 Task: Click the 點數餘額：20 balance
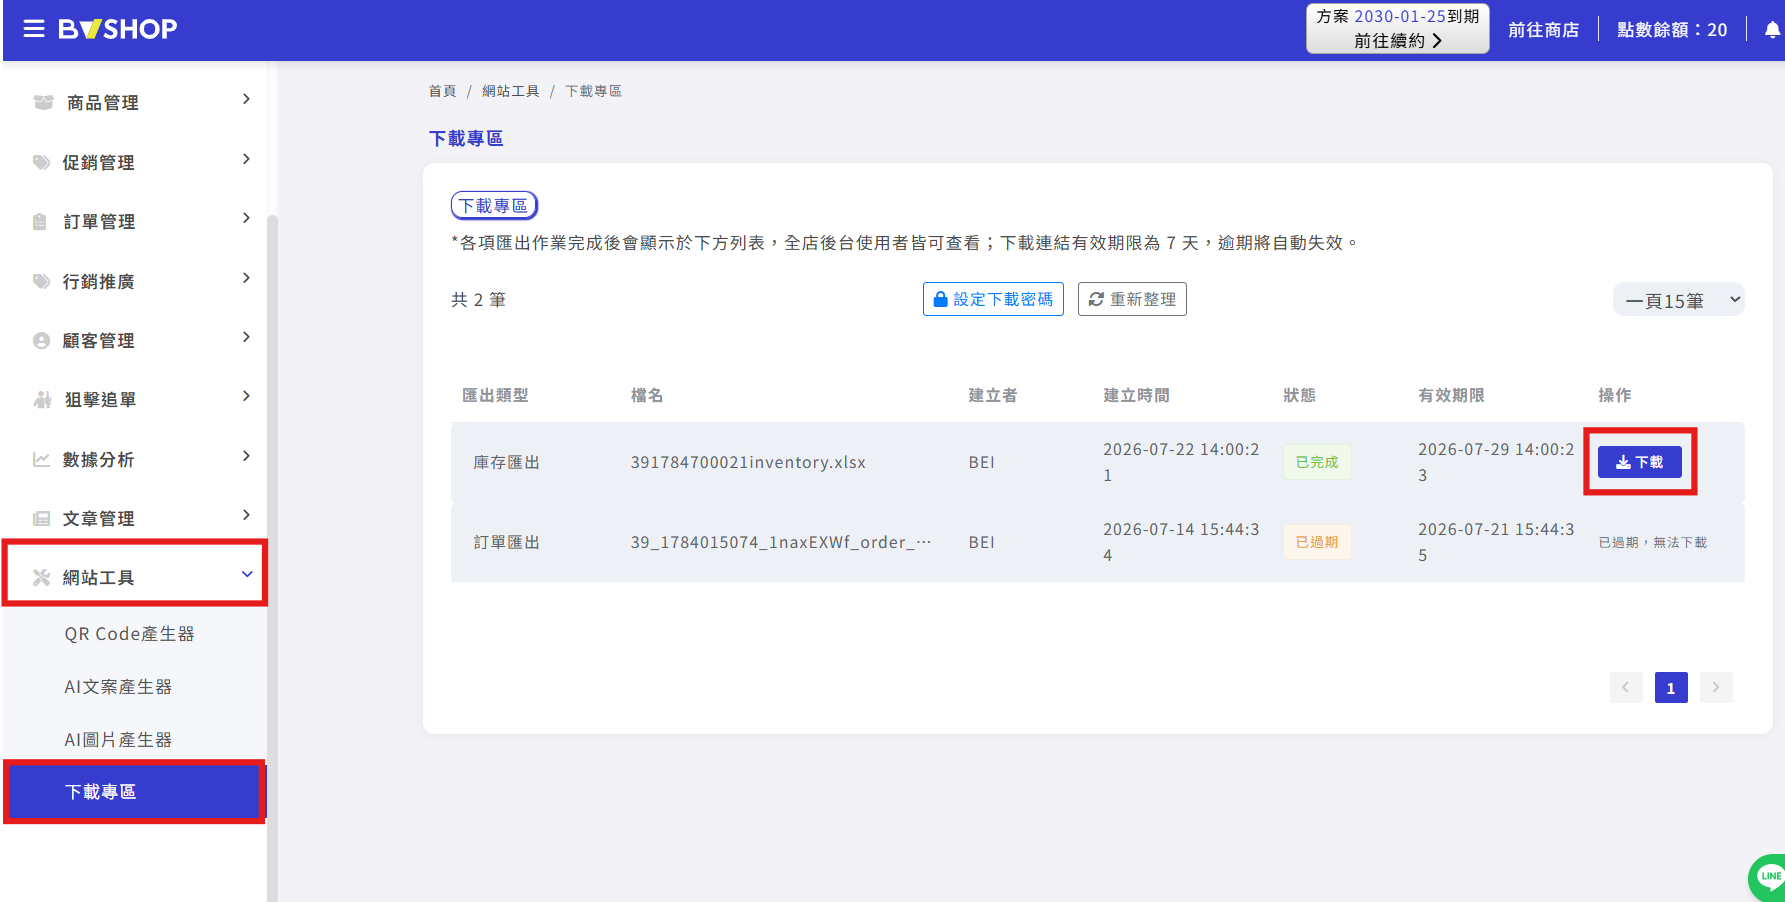point(1672,30)
